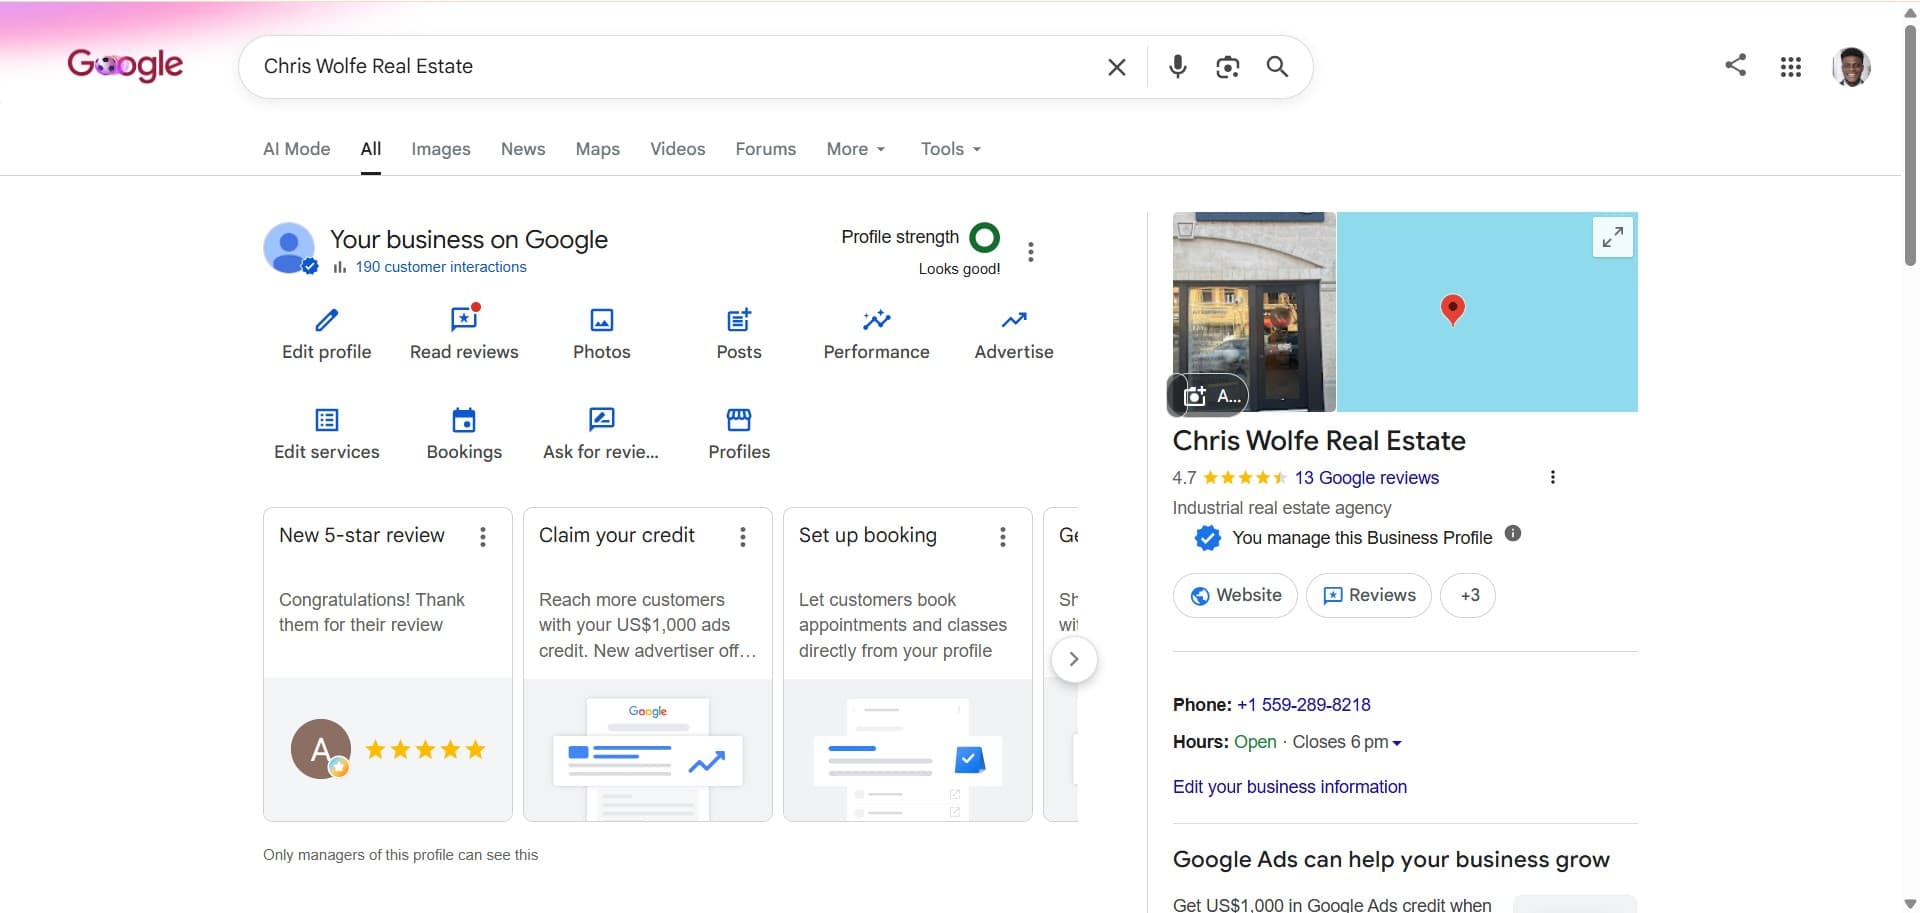Open the Posts shortcut
1920x913 pixels.
[x=739, y=334]
